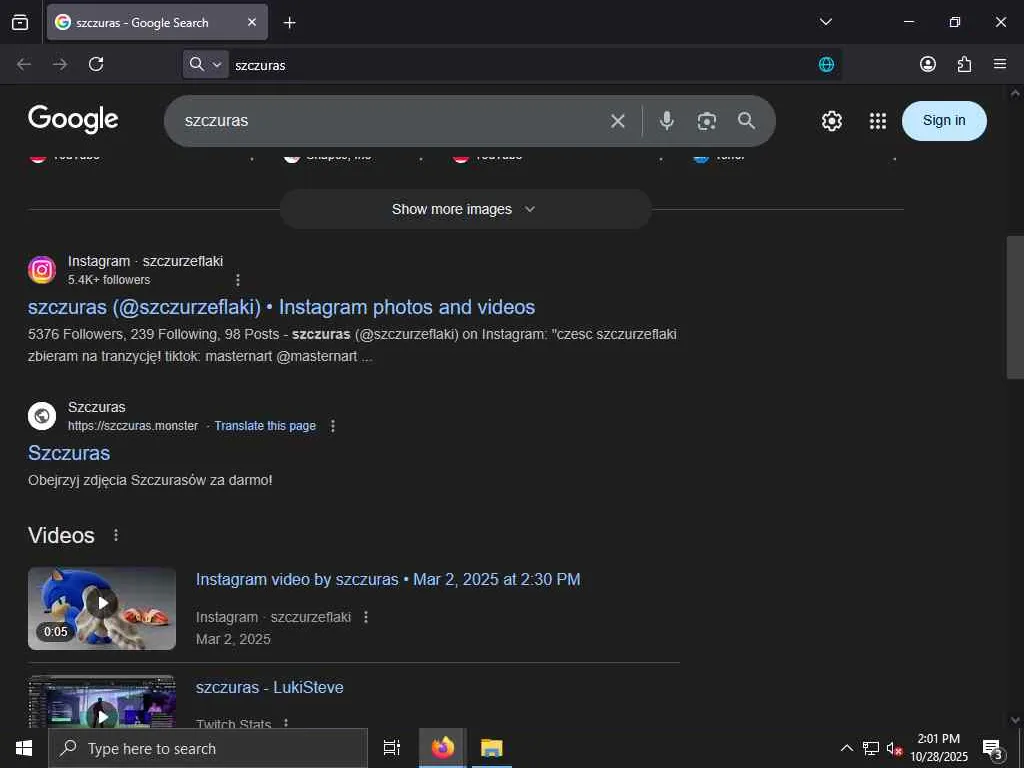The image size is (1024, 768).
Task: Click the https://szczuras.monster URL text
Action: pyautogui.click(x=133, y=426)
